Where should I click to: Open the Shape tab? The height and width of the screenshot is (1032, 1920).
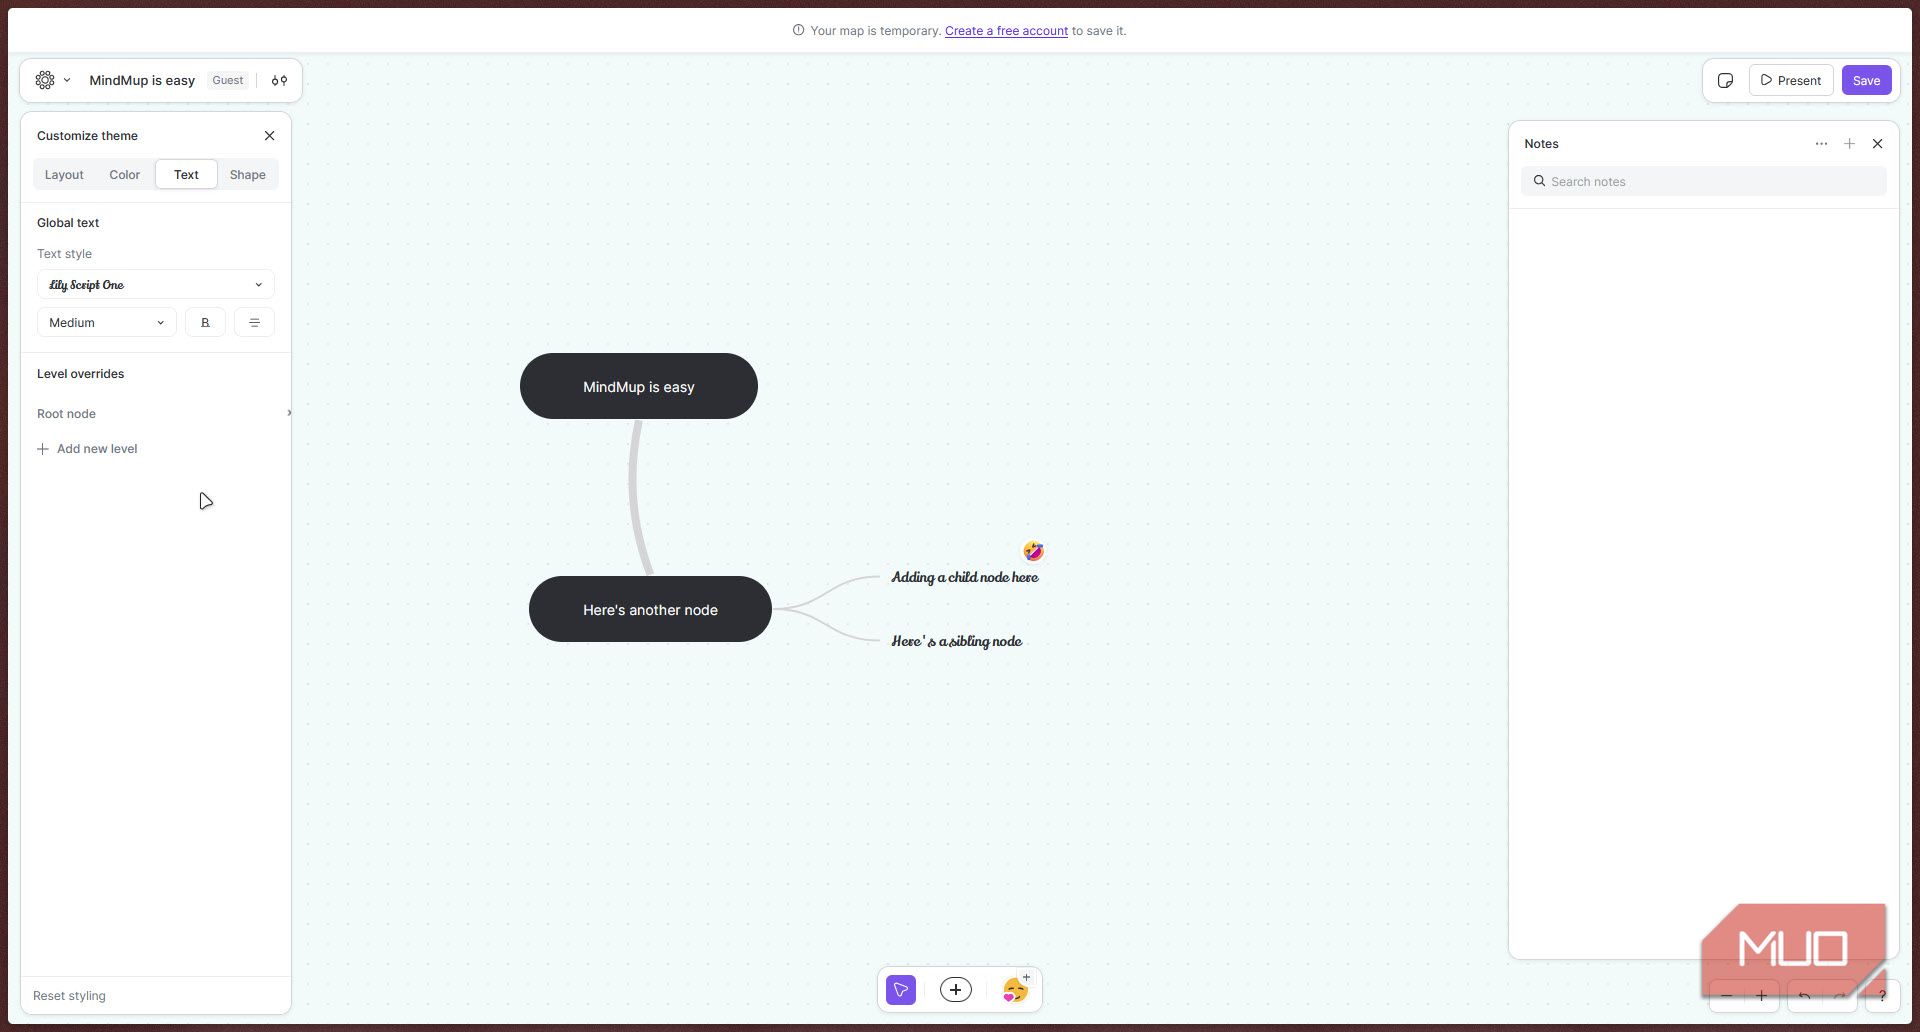(247, 174)
